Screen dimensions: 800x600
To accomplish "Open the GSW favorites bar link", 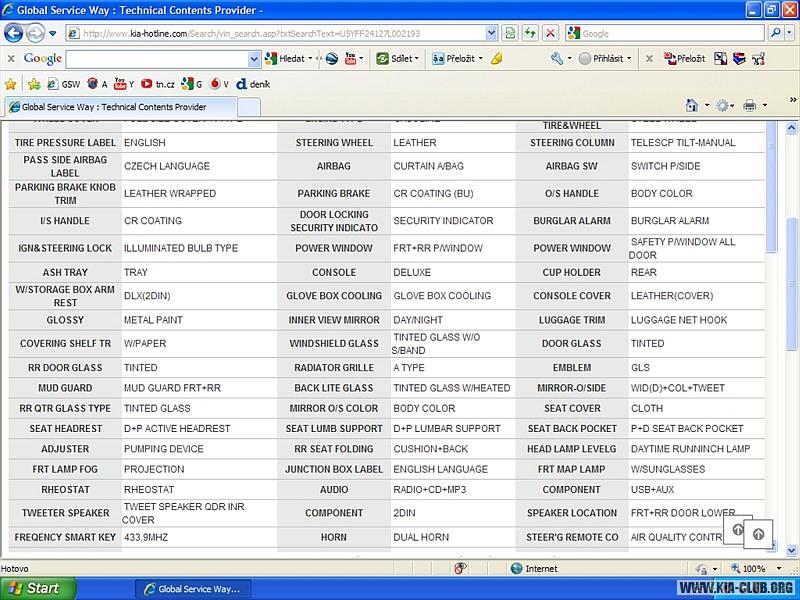I will (64, 84).
